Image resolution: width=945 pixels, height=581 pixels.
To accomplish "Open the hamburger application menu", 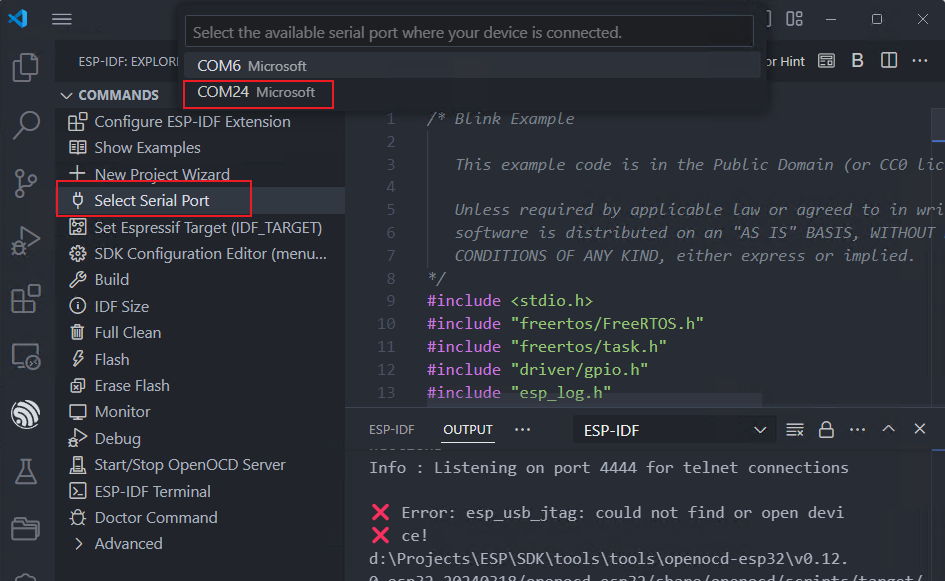I will pos(61,19).
